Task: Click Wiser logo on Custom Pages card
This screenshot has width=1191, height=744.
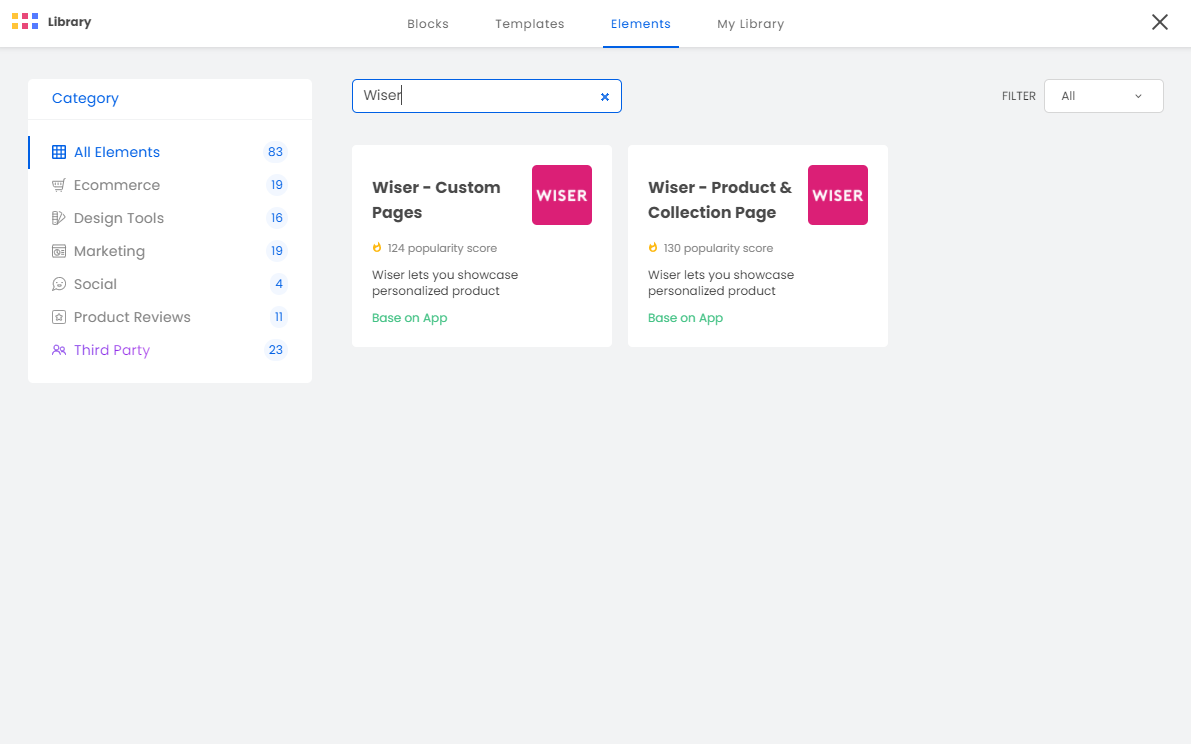Action: coord(561,195)
